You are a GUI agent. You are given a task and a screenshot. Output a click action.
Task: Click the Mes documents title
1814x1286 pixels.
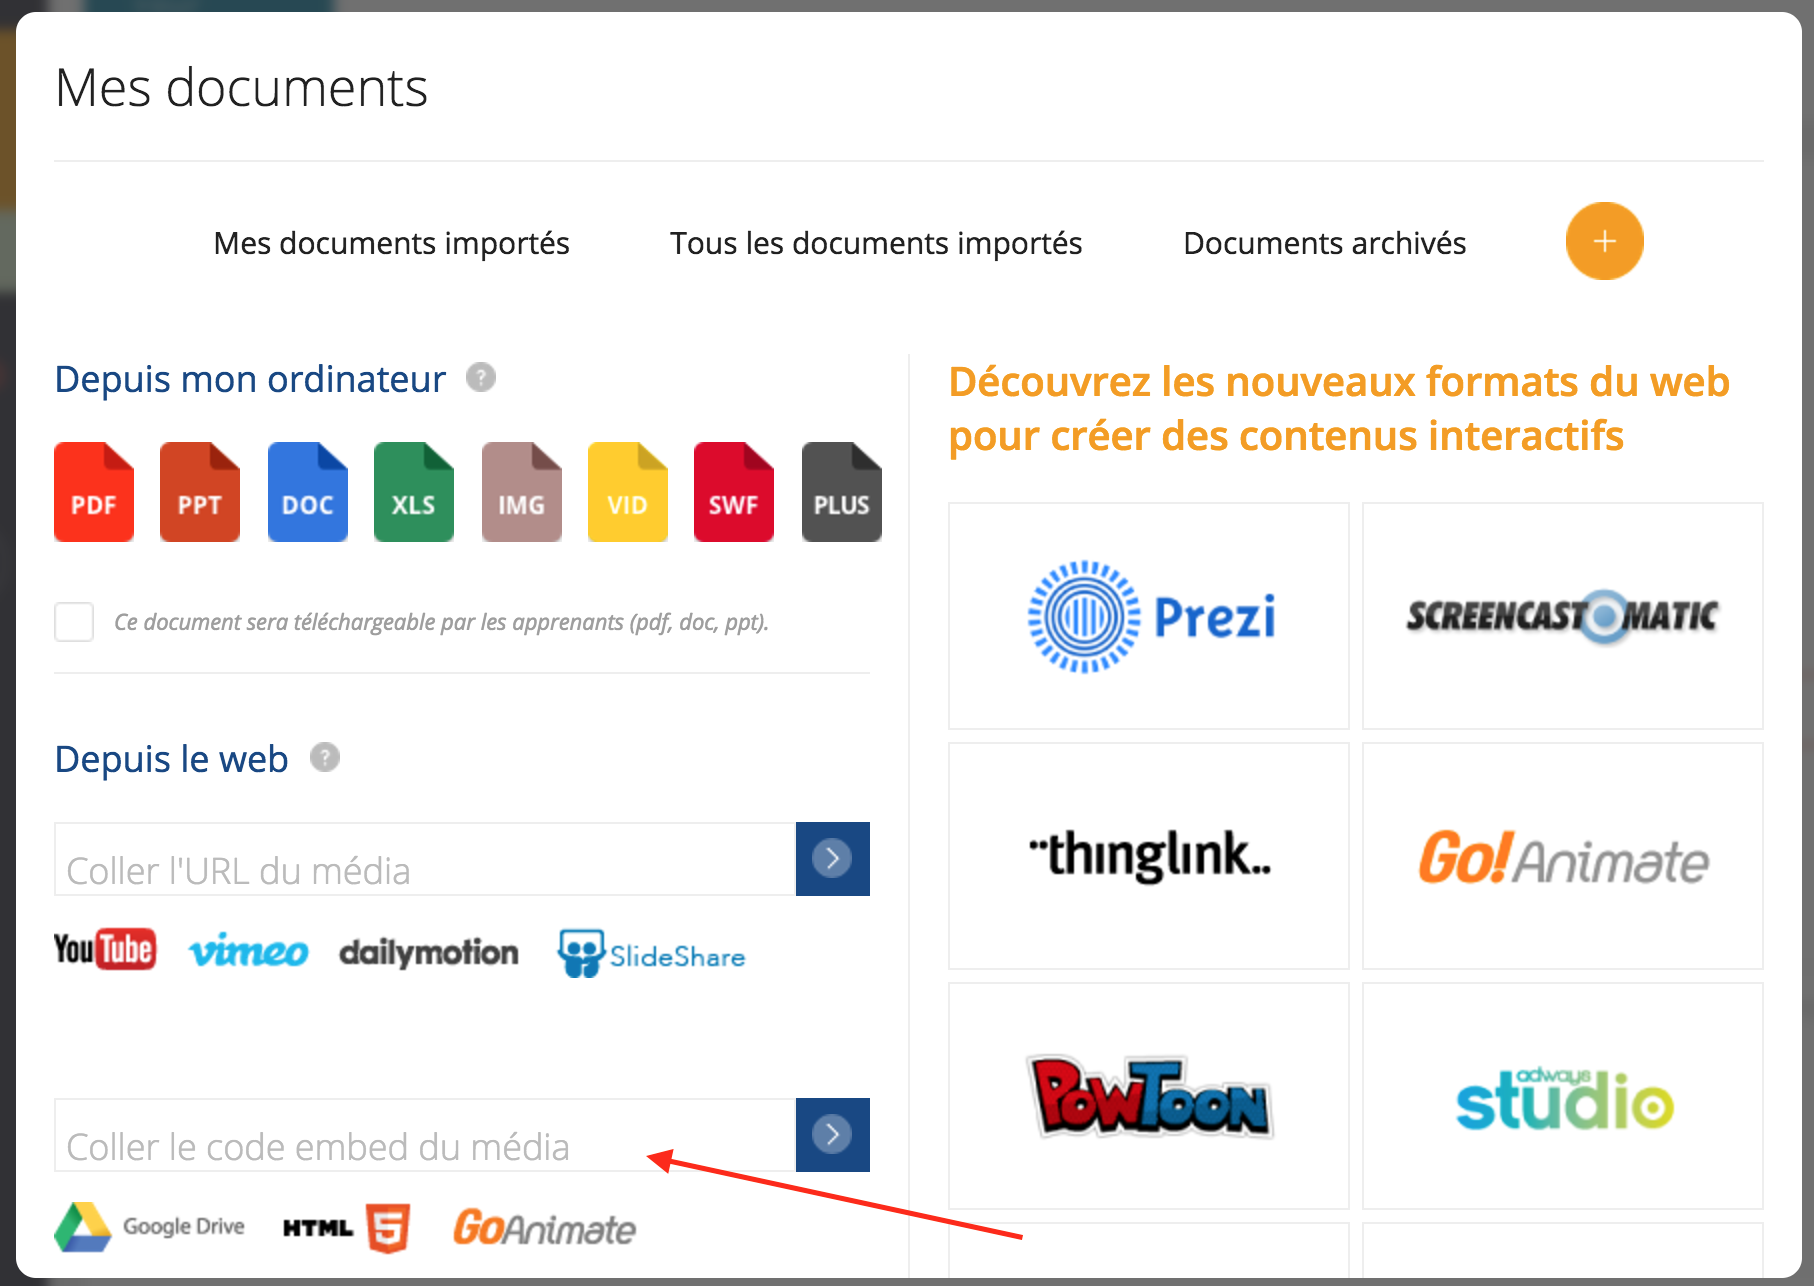coord(241,88)
